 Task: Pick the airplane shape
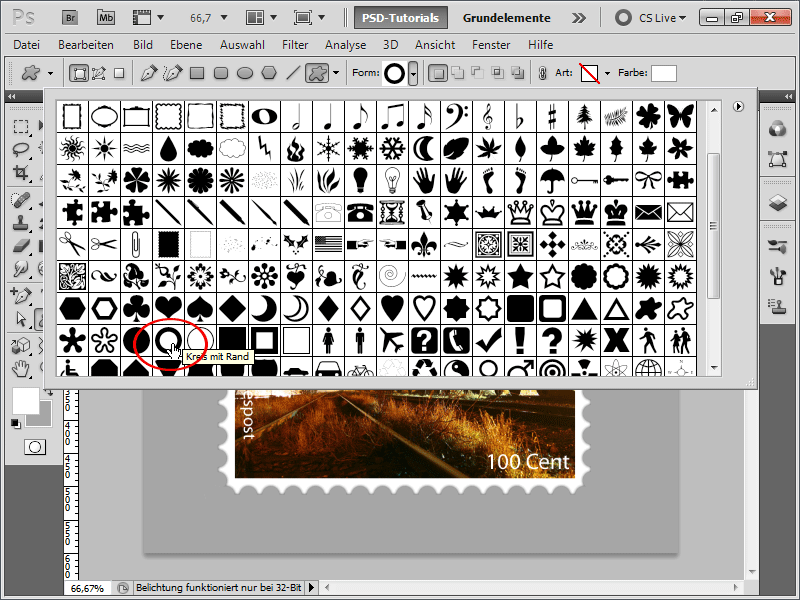(x=392, y=340)
